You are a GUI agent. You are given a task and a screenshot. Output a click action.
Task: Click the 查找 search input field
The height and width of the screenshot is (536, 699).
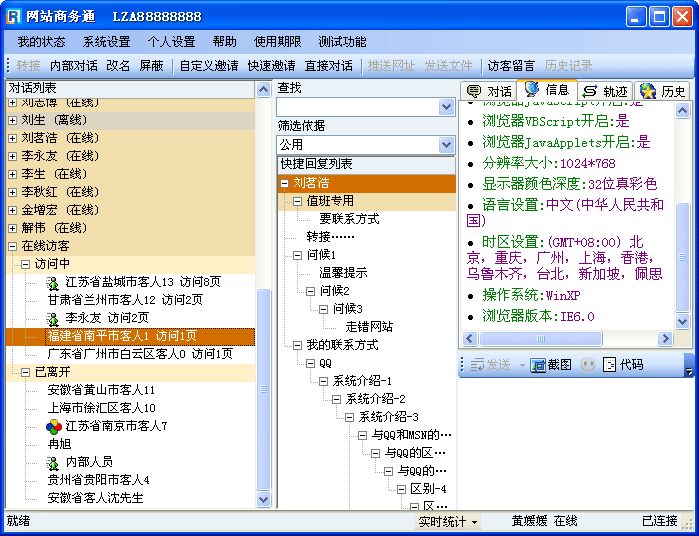click(358, 107)
